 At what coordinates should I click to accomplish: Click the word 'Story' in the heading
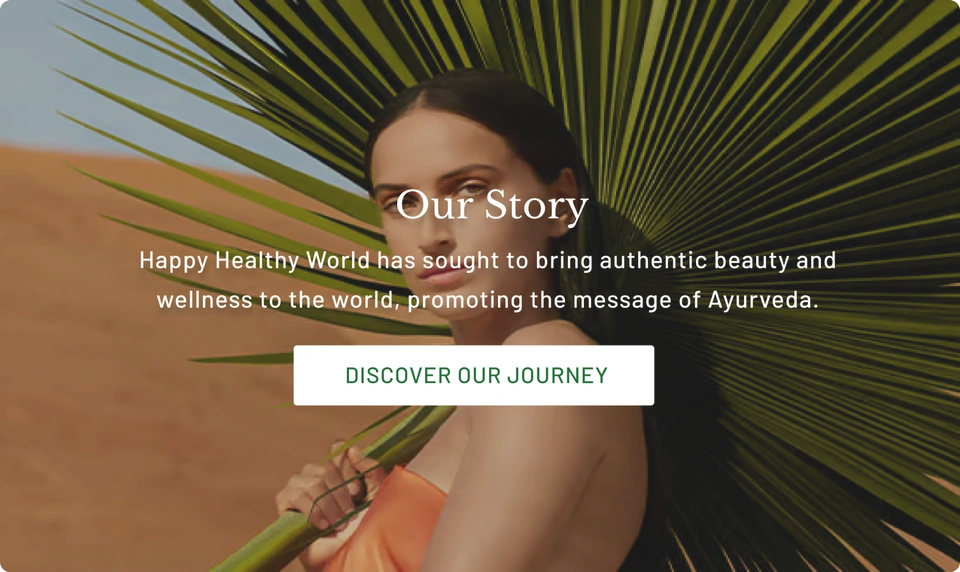click(x=536, y=206)
